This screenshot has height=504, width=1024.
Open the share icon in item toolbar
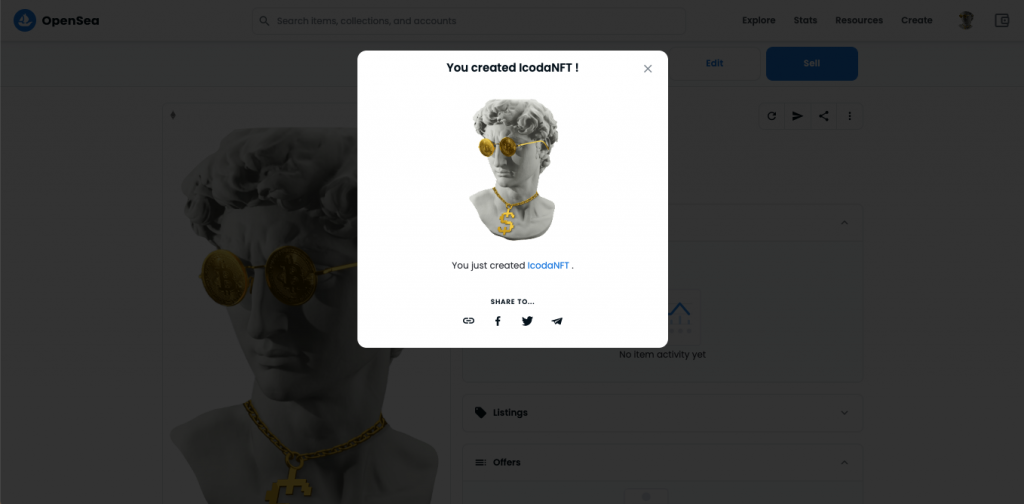(x=824, y=116)
